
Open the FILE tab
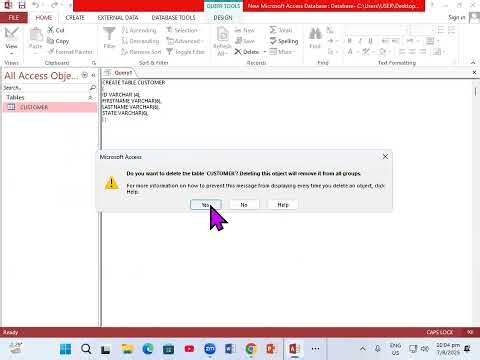[x=14, y=18]
